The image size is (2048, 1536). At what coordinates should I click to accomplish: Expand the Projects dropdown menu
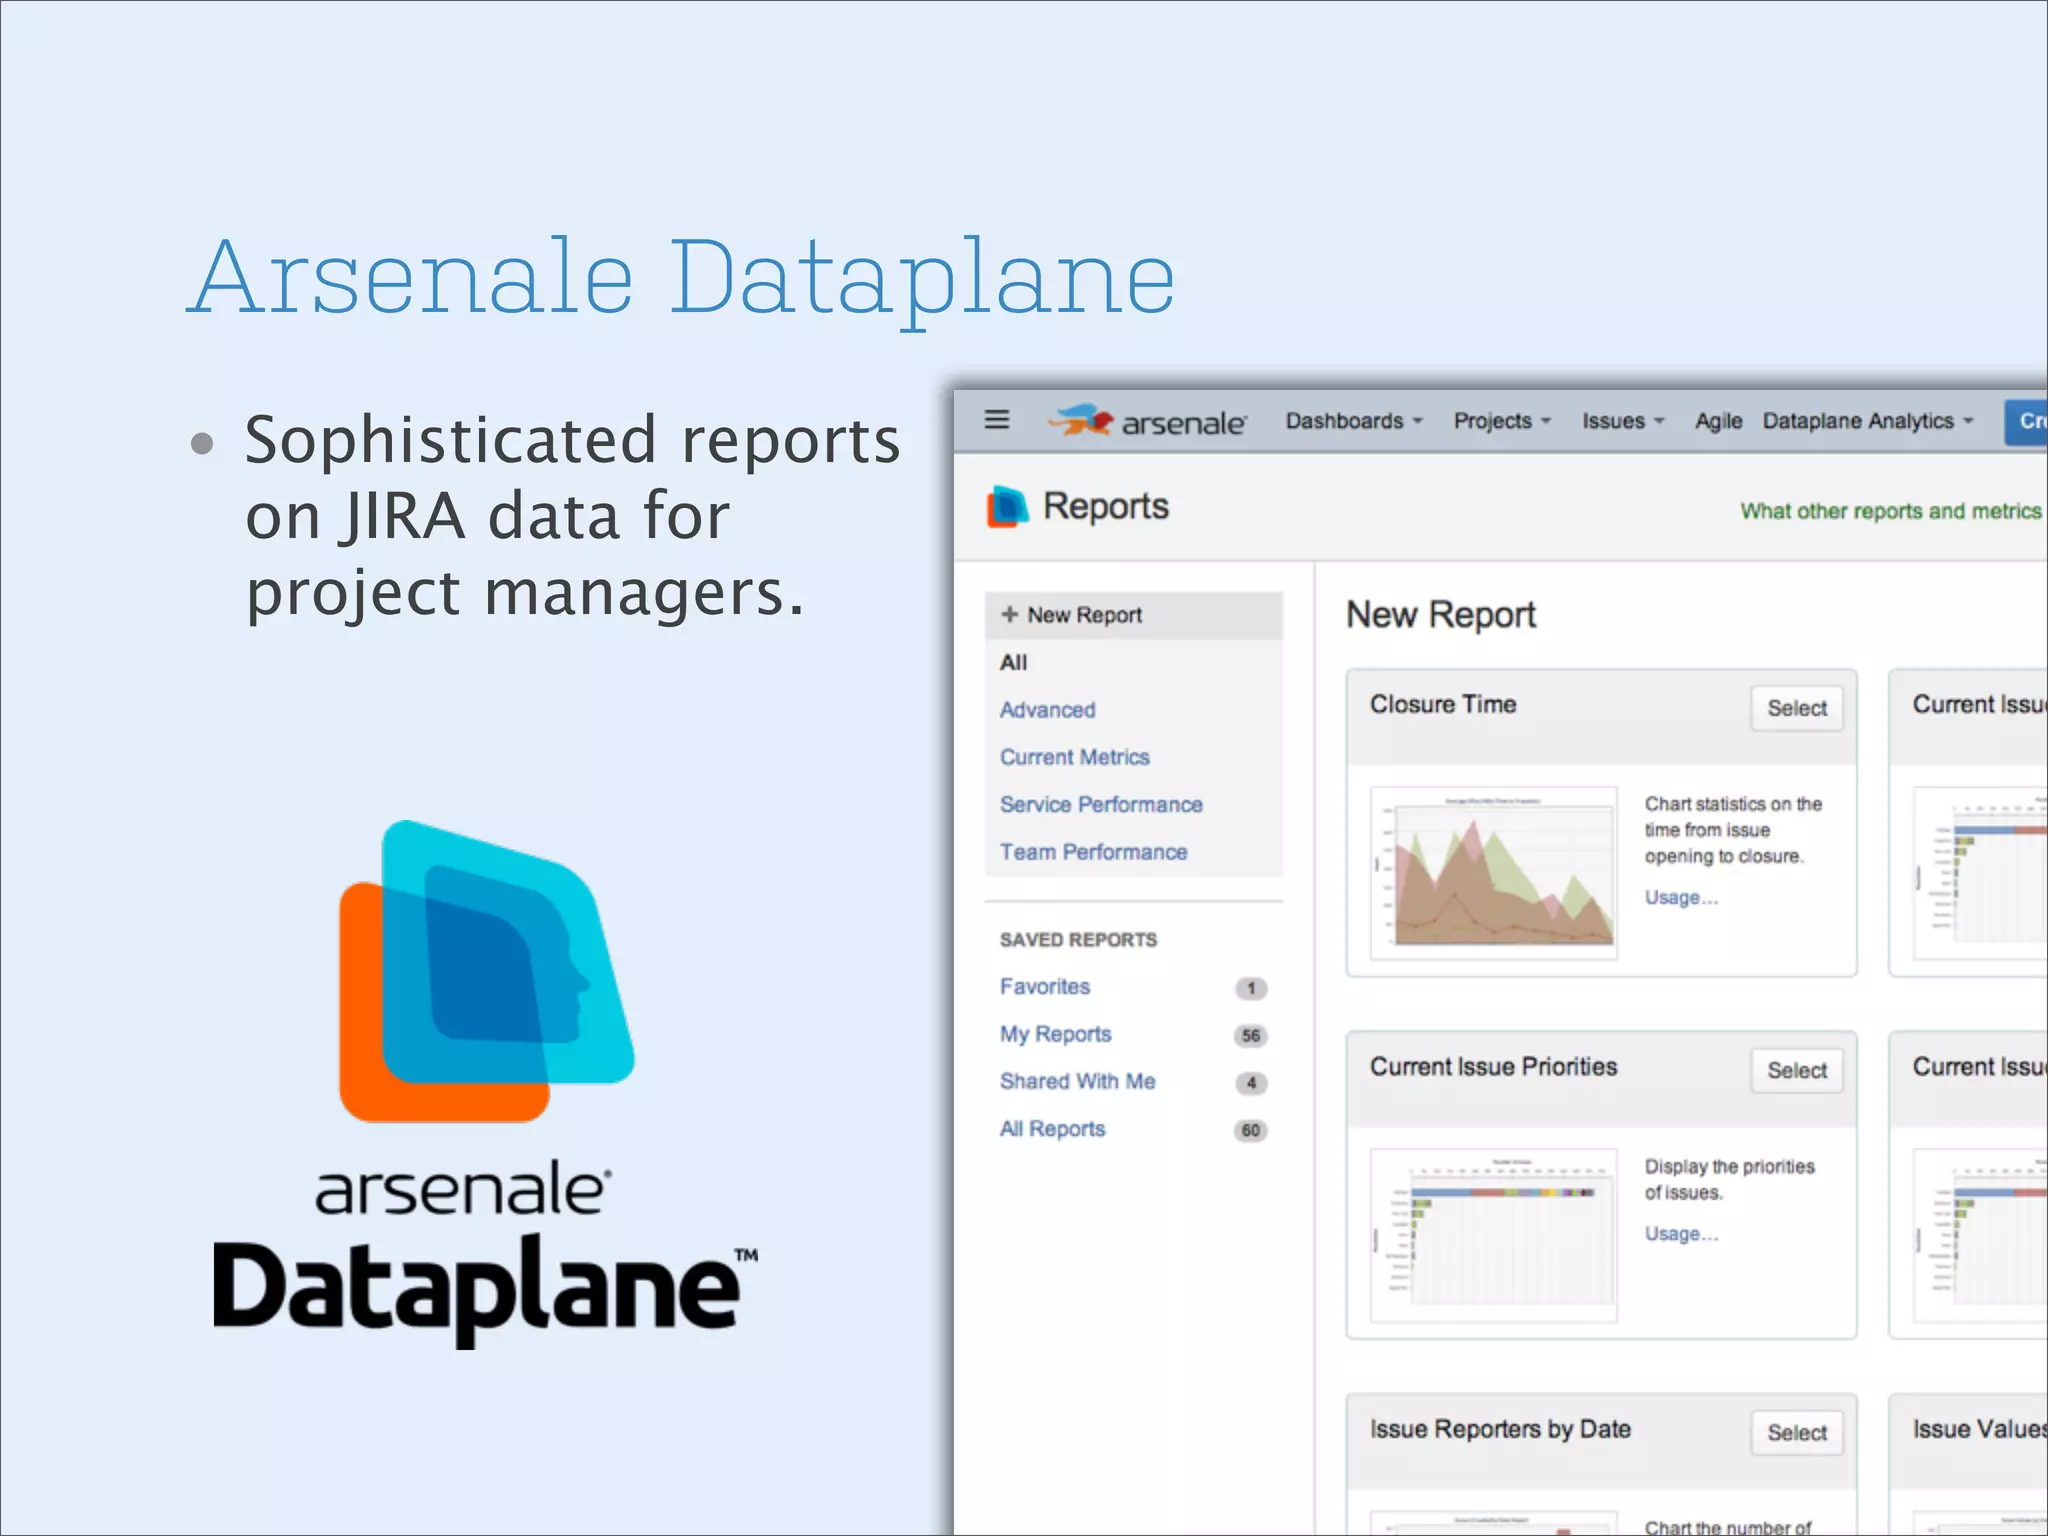click(x=1502, y=421)
